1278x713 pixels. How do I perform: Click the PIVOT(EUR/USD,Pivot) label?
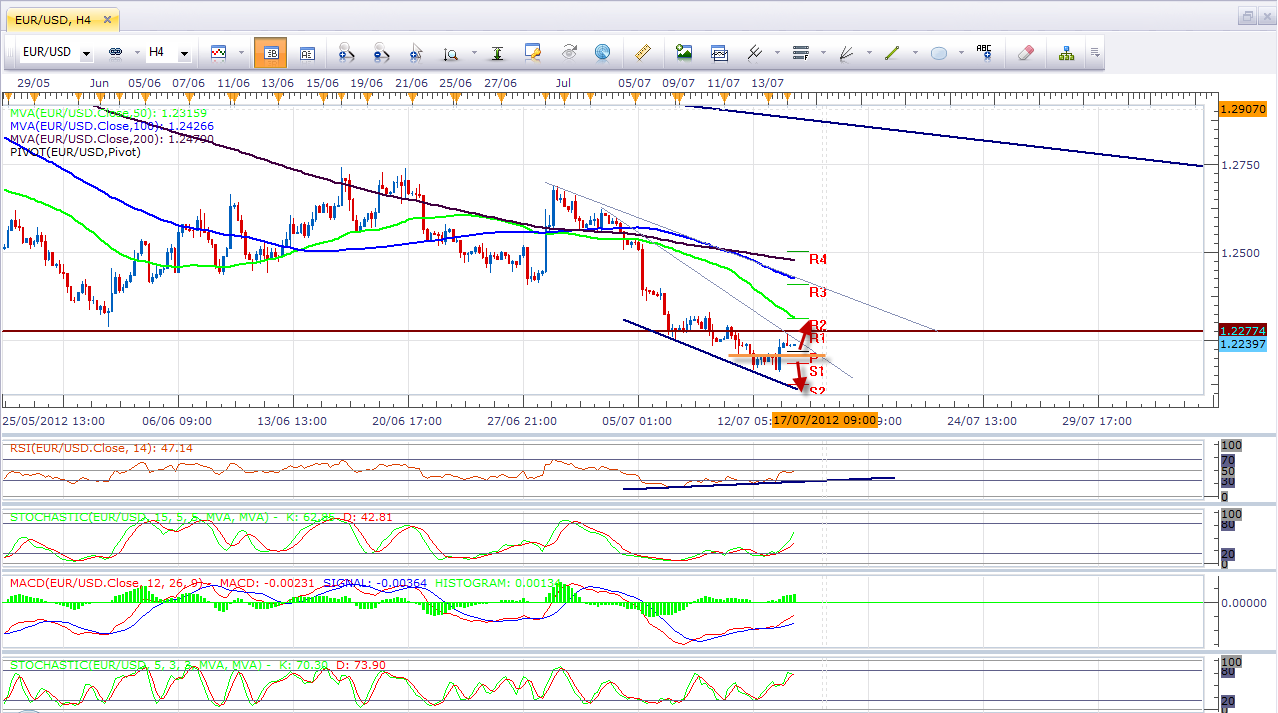[x=77, y=152]
